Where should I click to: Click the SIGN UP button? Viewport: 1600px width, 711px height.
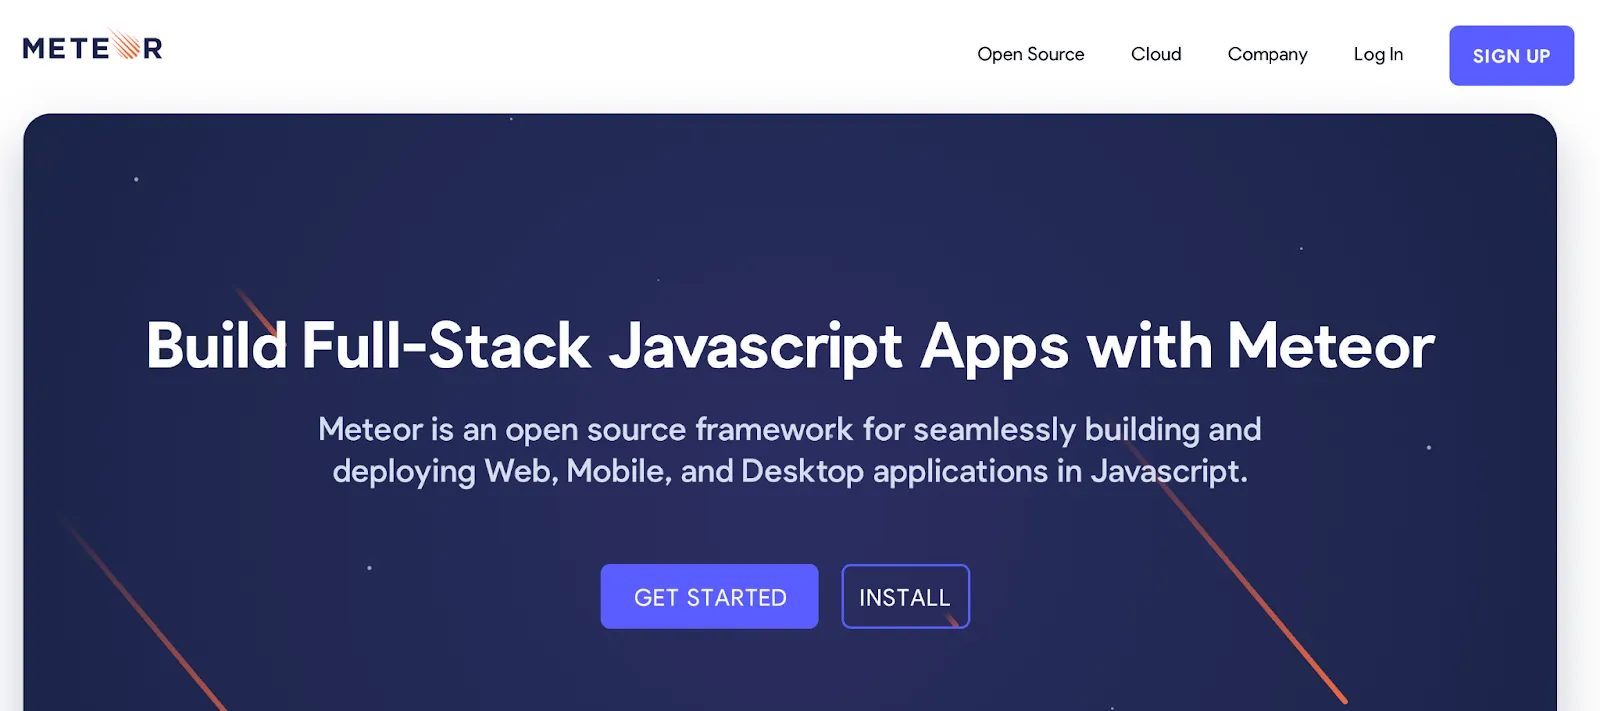1511,56
